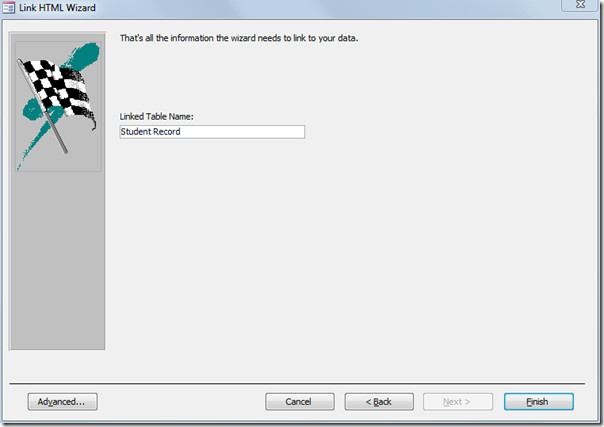This screenshot has width=604, height=427.
Task: Finish the wizard with the Finish button
Action: pyautogui.click(x=539, y=402)
